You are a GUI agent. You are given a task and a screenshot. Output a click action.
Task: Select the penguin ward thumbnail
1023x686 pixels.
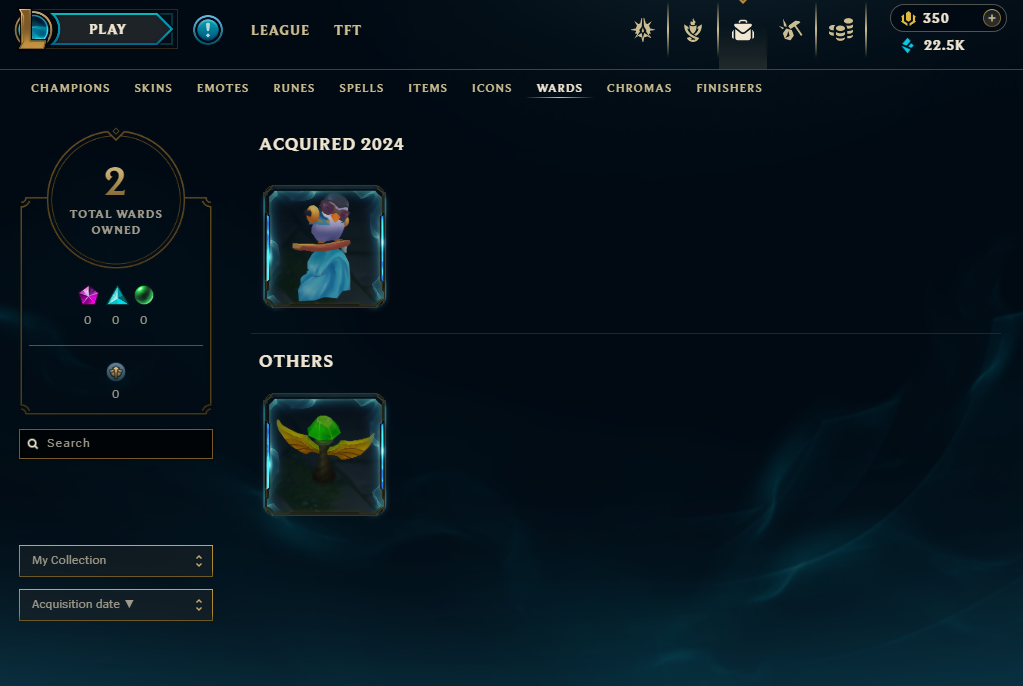(x=324, y=247)
